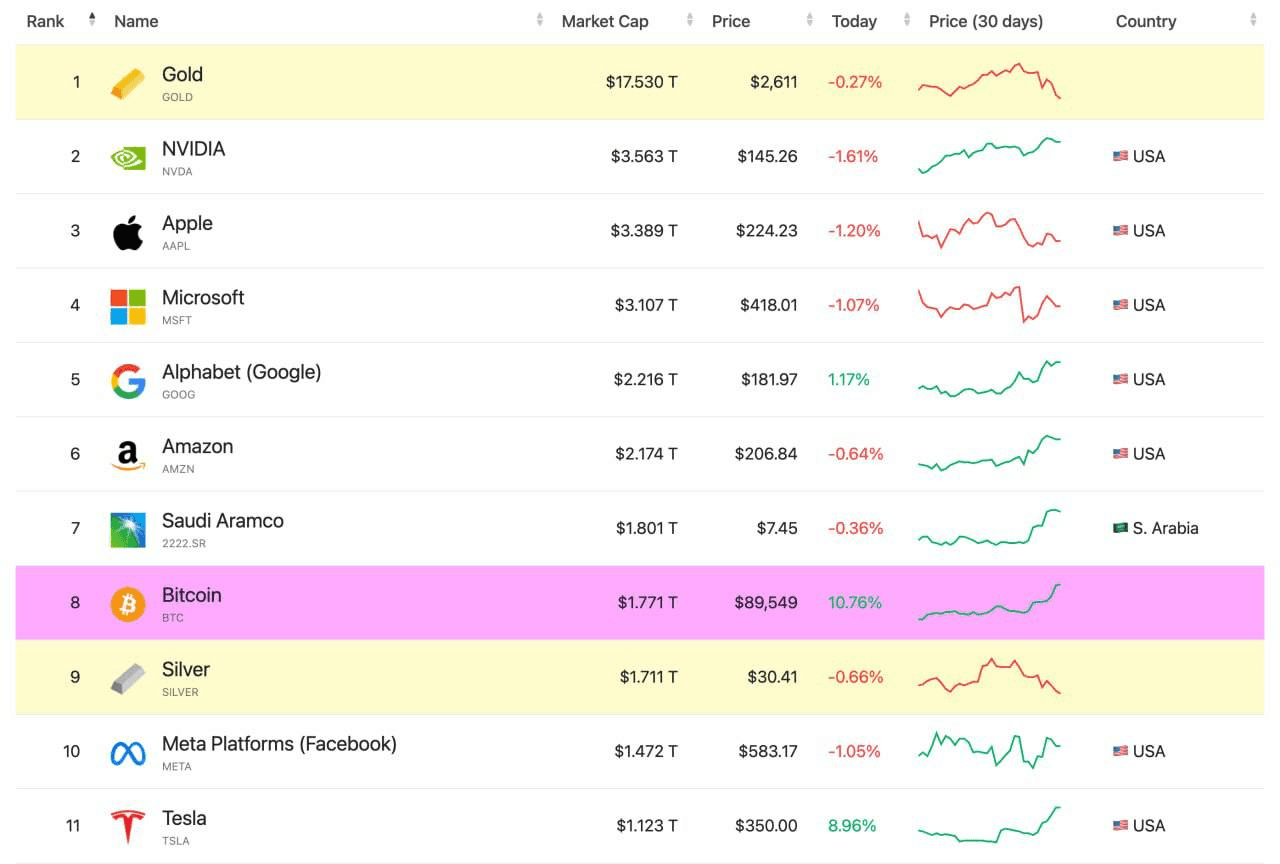Click the Google logo icon
Screen dimensions: 1280x864
click(x=128, y=381)
